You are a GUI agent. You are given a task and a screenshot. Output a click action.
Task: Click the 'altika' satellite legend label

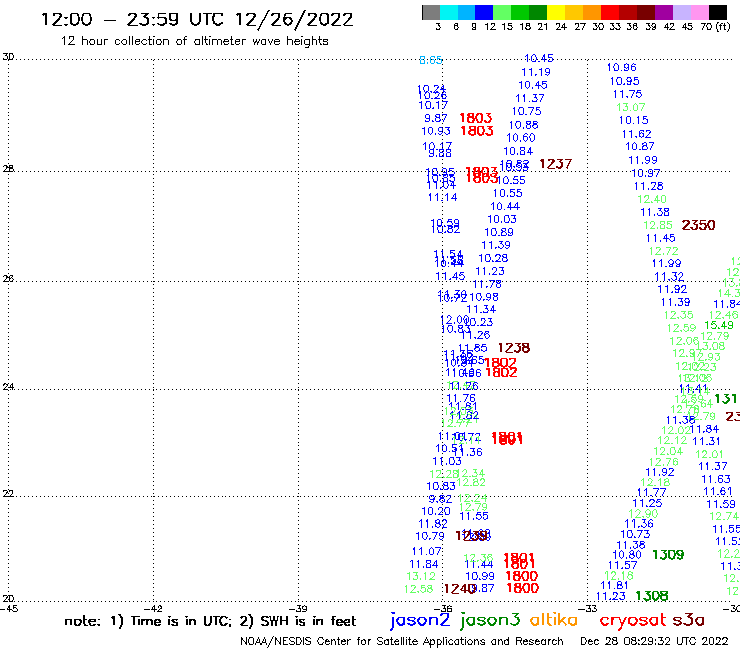[x=554, y=620]
